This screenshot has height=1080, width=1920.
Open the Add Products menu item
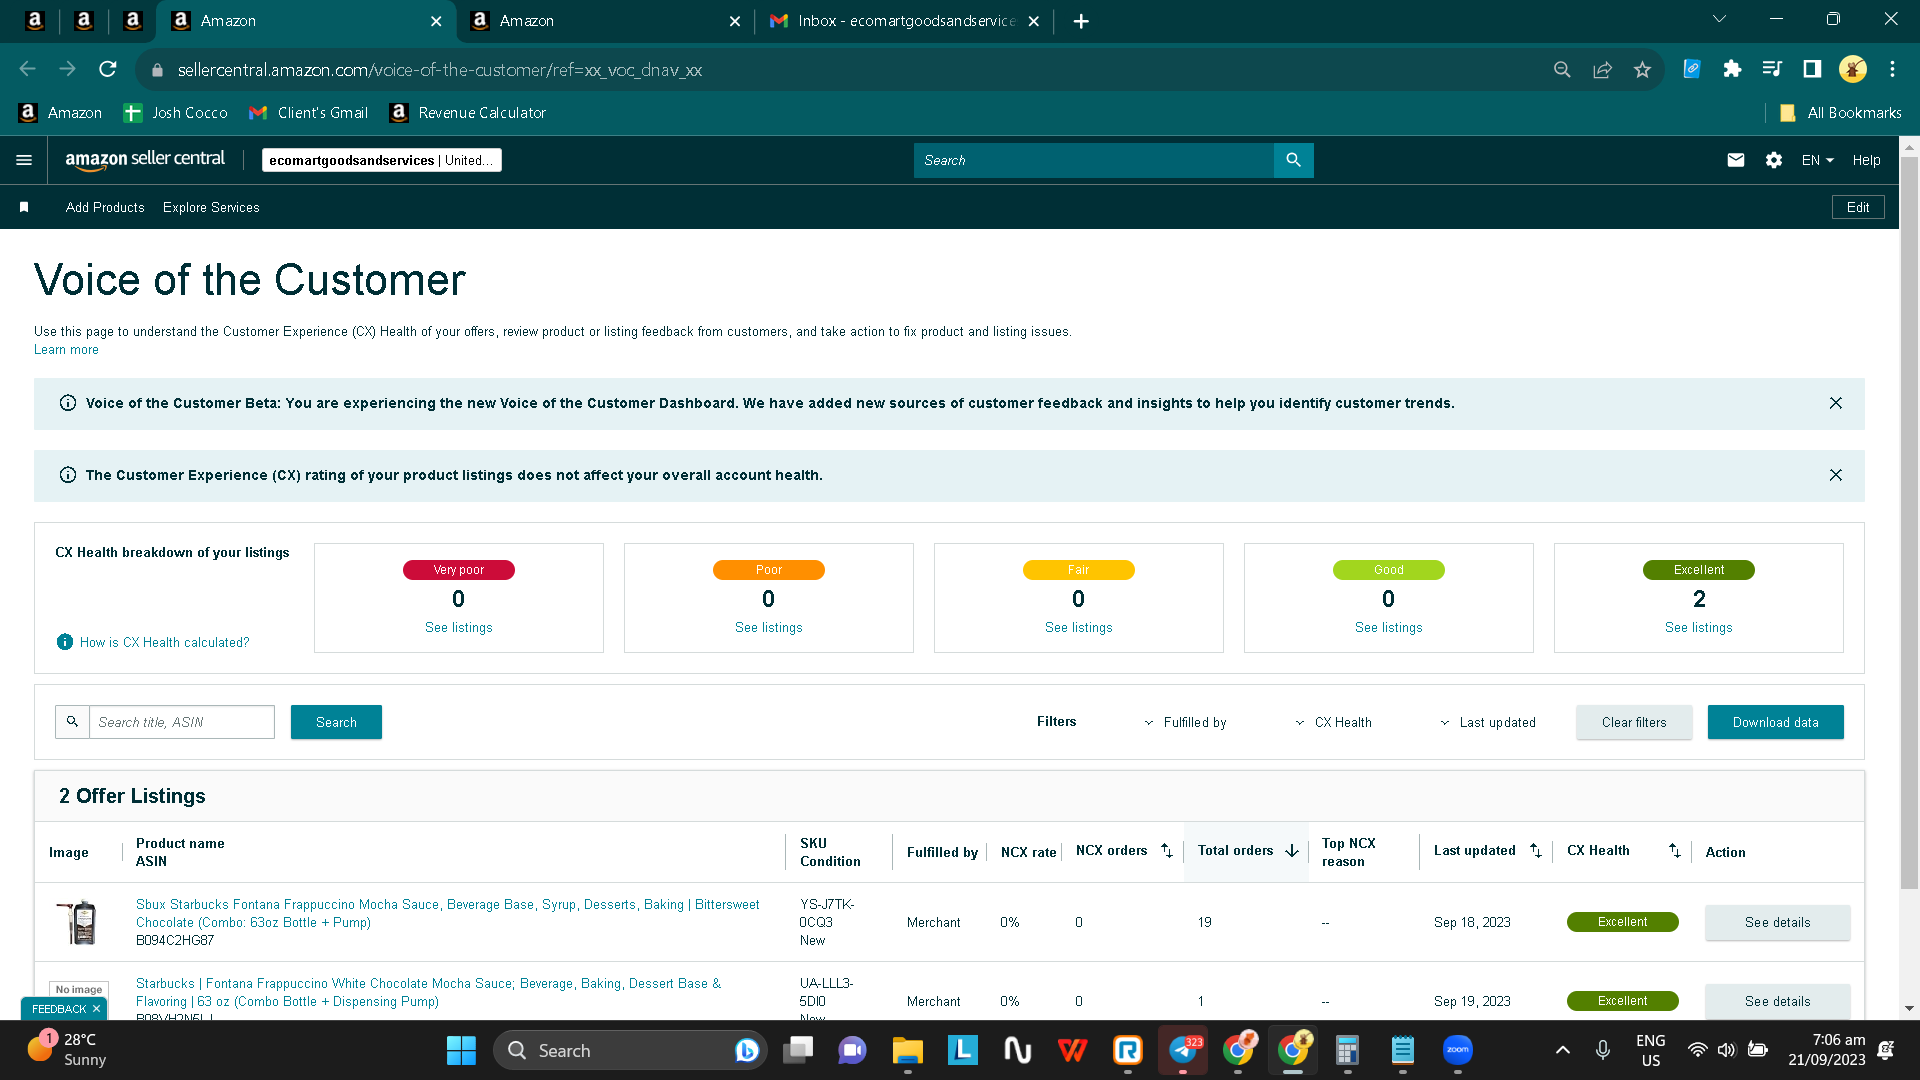[x=105, y=207]
